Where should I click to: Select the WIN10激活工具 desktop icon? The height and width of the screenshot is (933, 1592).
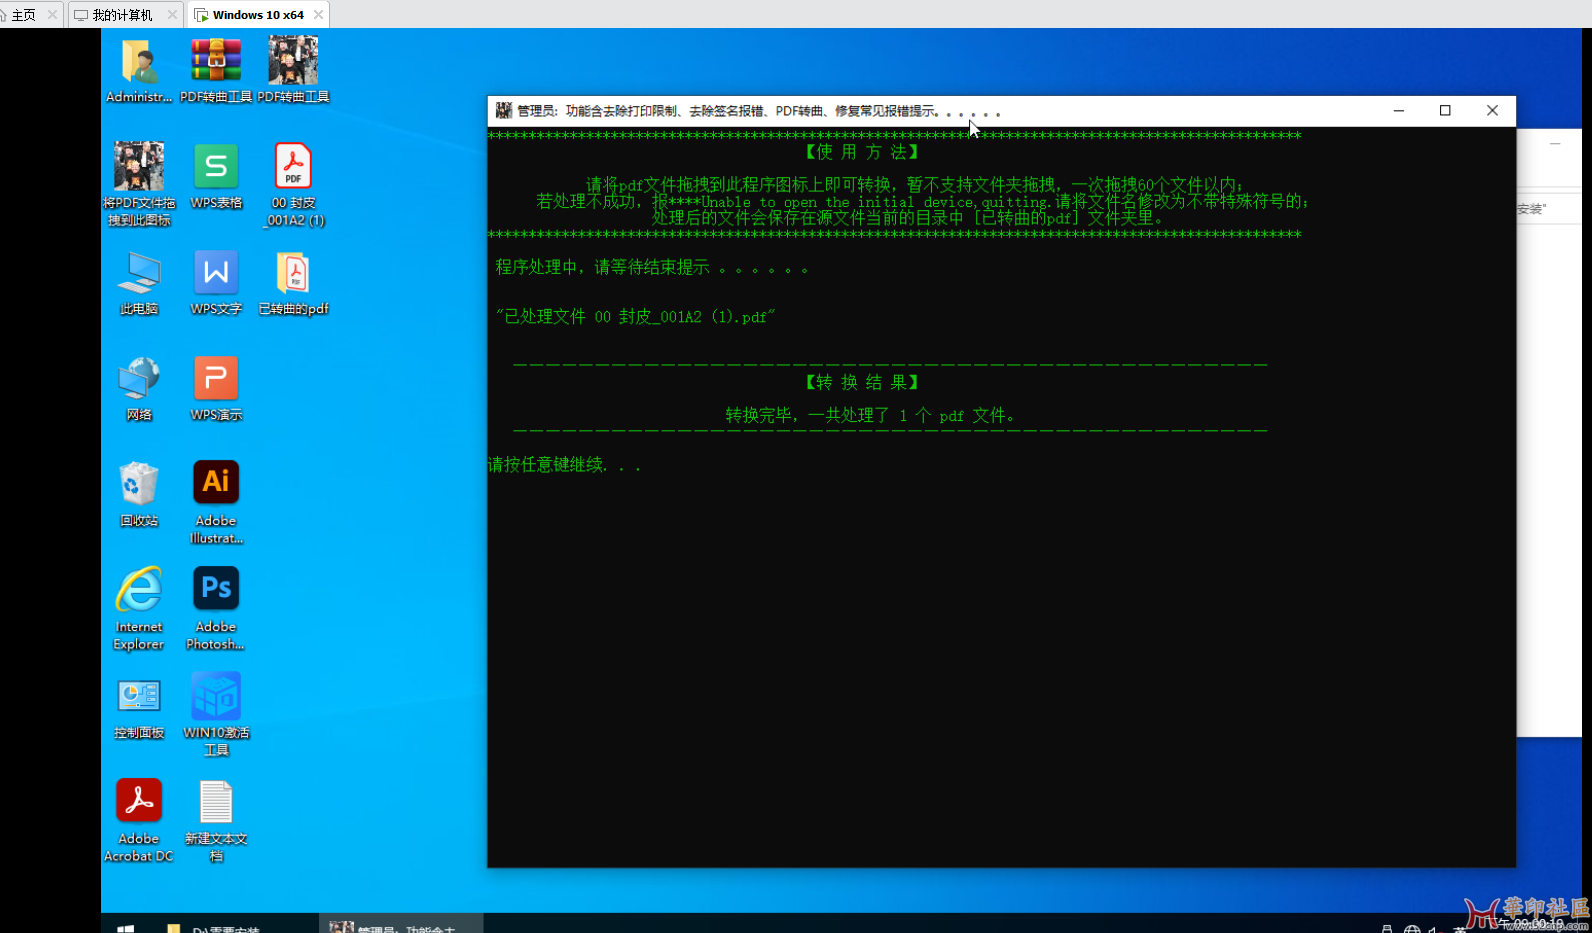pos(216,696)
